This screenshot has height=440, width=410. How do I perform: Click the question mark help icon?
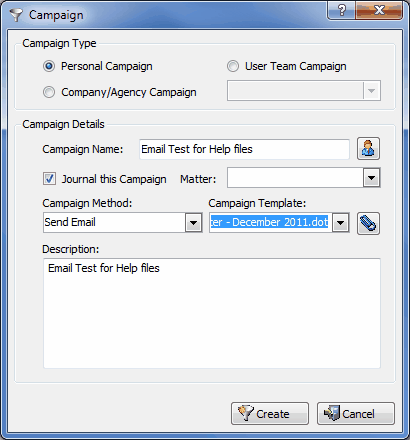coord(341,11)
